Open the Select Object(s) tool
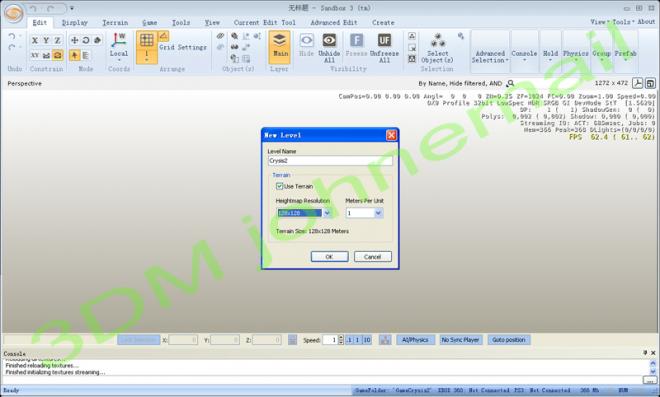The height and width of the screenshot is (397, 660). pyautogui.click(x=437, y=40)
